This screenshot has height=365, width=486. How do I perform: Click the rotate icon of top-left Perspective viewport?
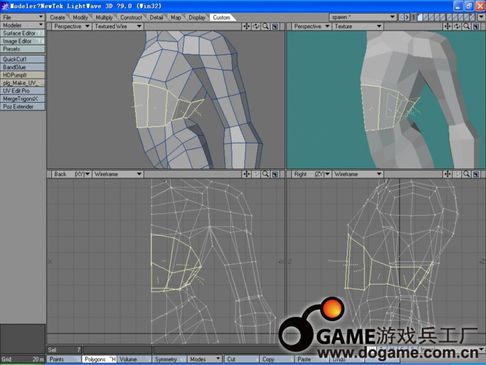[x=256, y=26]
